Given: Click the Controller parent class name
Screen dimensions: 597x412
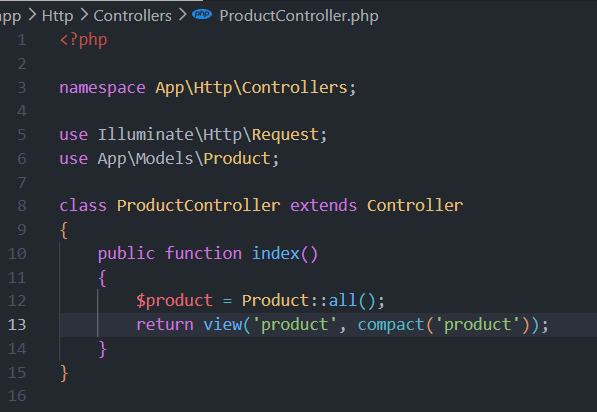Looking at the screenshot, I should coord(415,206).
